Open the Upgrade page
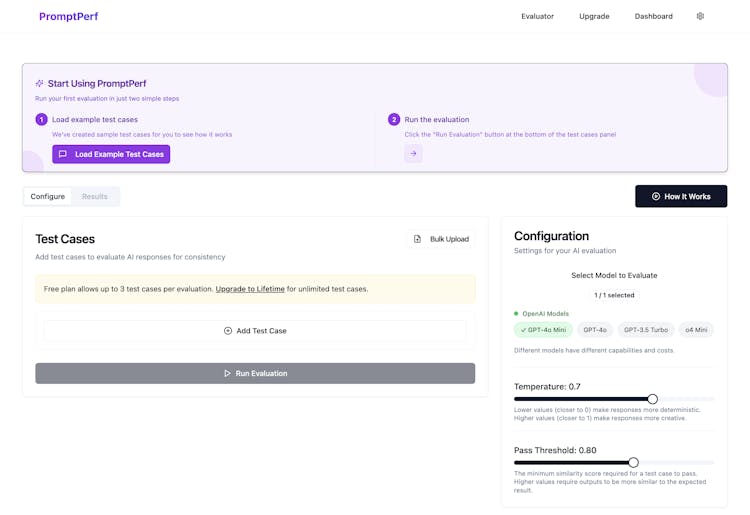Screen dimensions: 750x515 [594, 16]
